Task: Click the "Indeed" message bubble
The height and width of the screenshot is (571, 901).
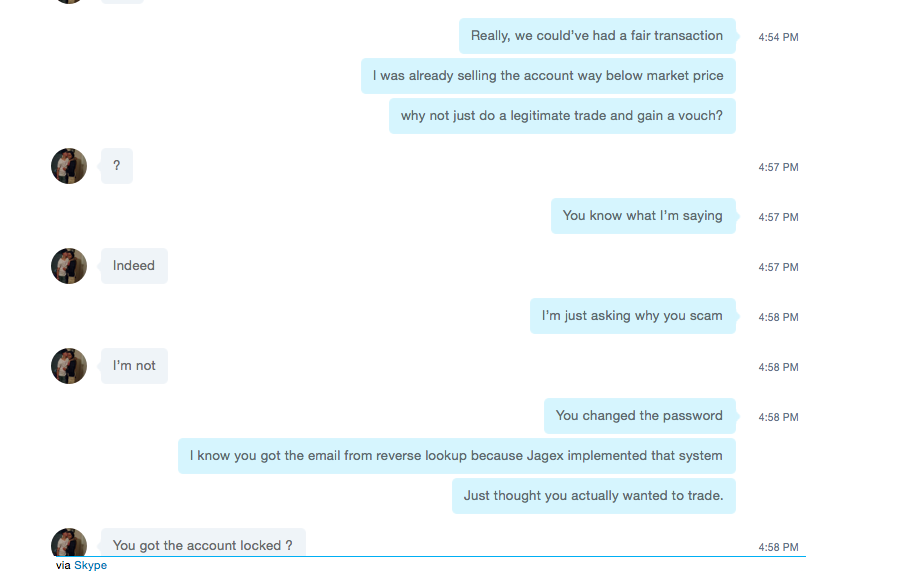Action: 134,266
